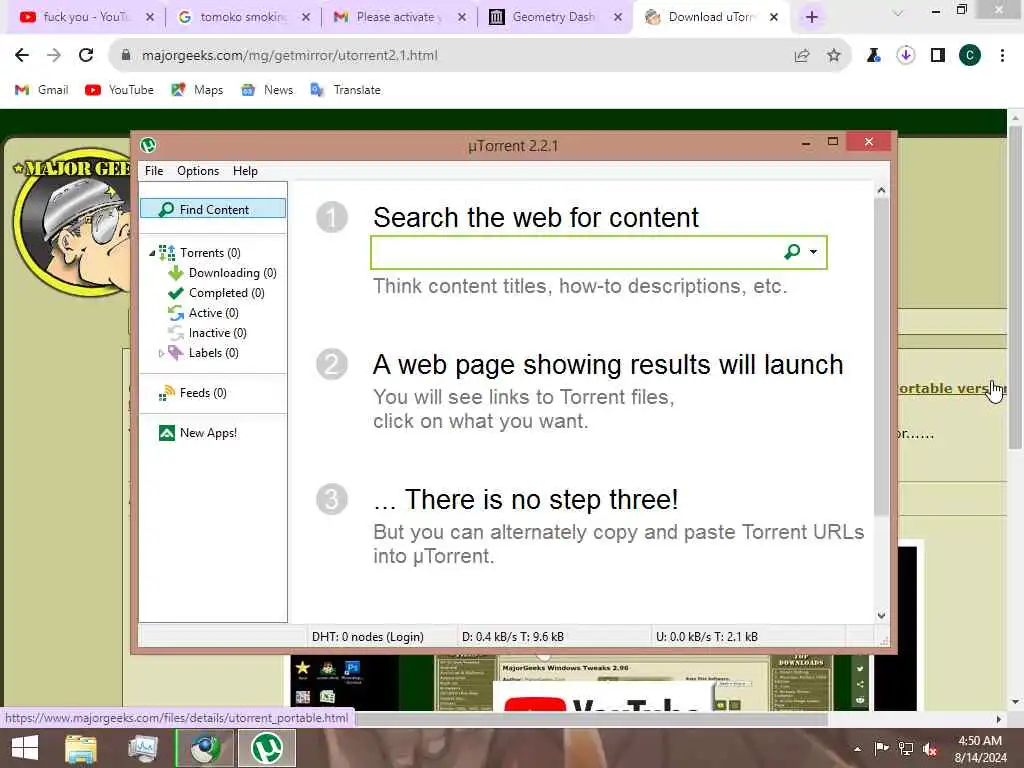Image resolution: width=1024 pixels, height=768 pixels.
Task: Open Maps bookmark
Action: pyautogui.click(x=197, y=90)
